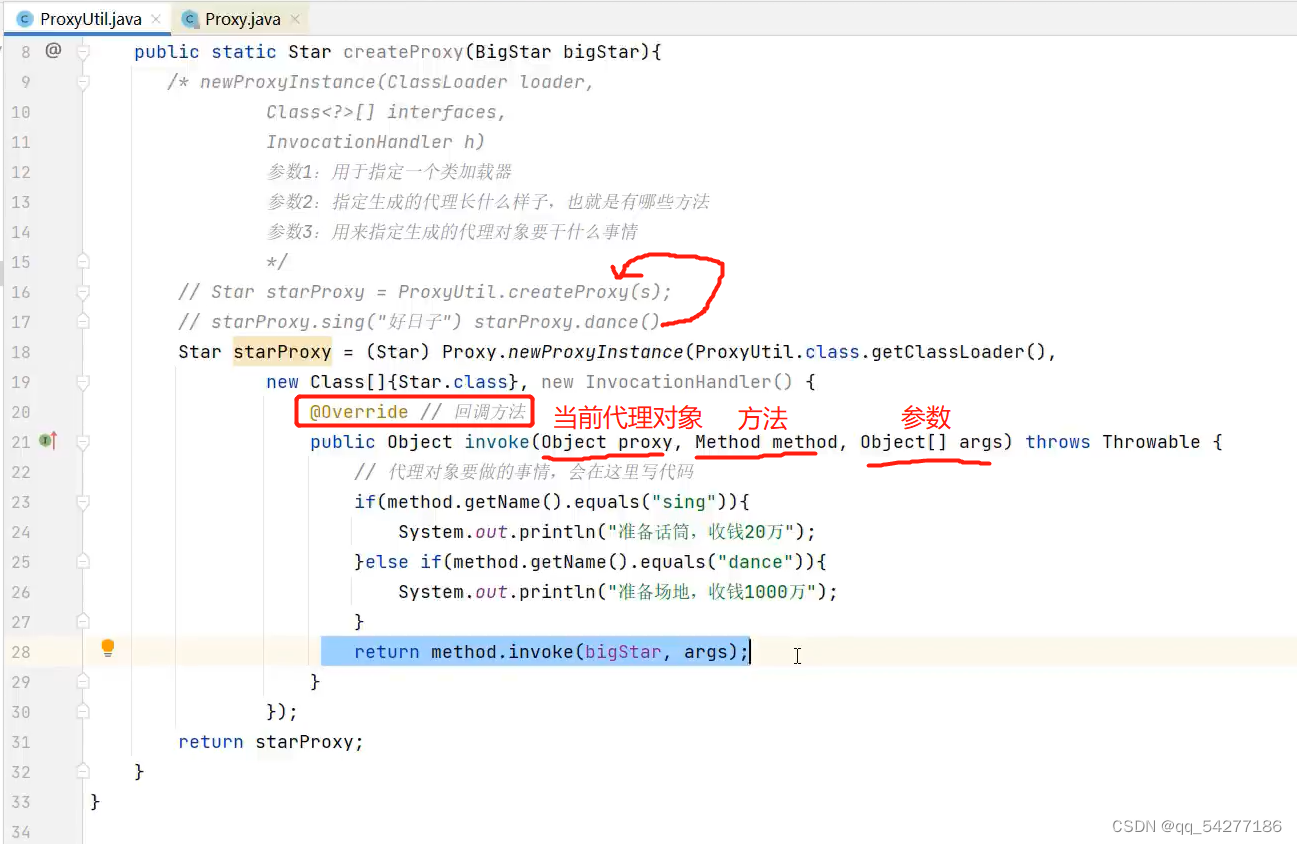1297x844 pixels.
Task: Click the fold end marker on line 32
Action: coord(83,771)
